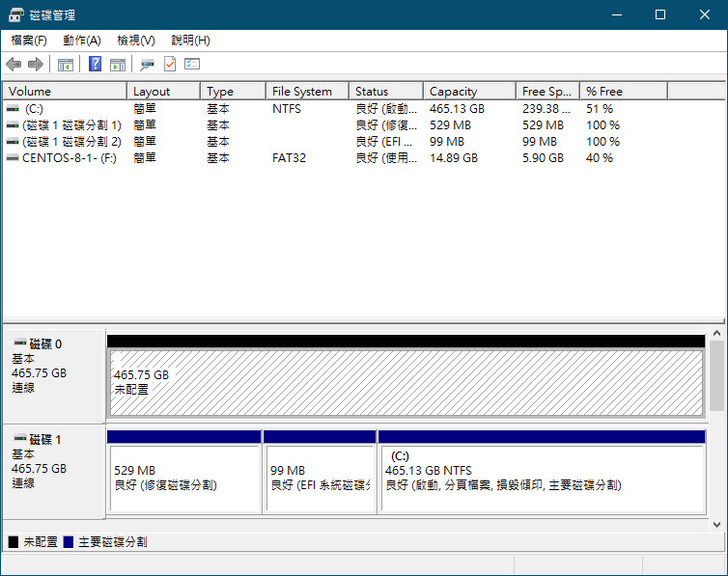728x576 pixels.
Task: Open the 動作(A) menu
Action: click(x=82, y=40)
